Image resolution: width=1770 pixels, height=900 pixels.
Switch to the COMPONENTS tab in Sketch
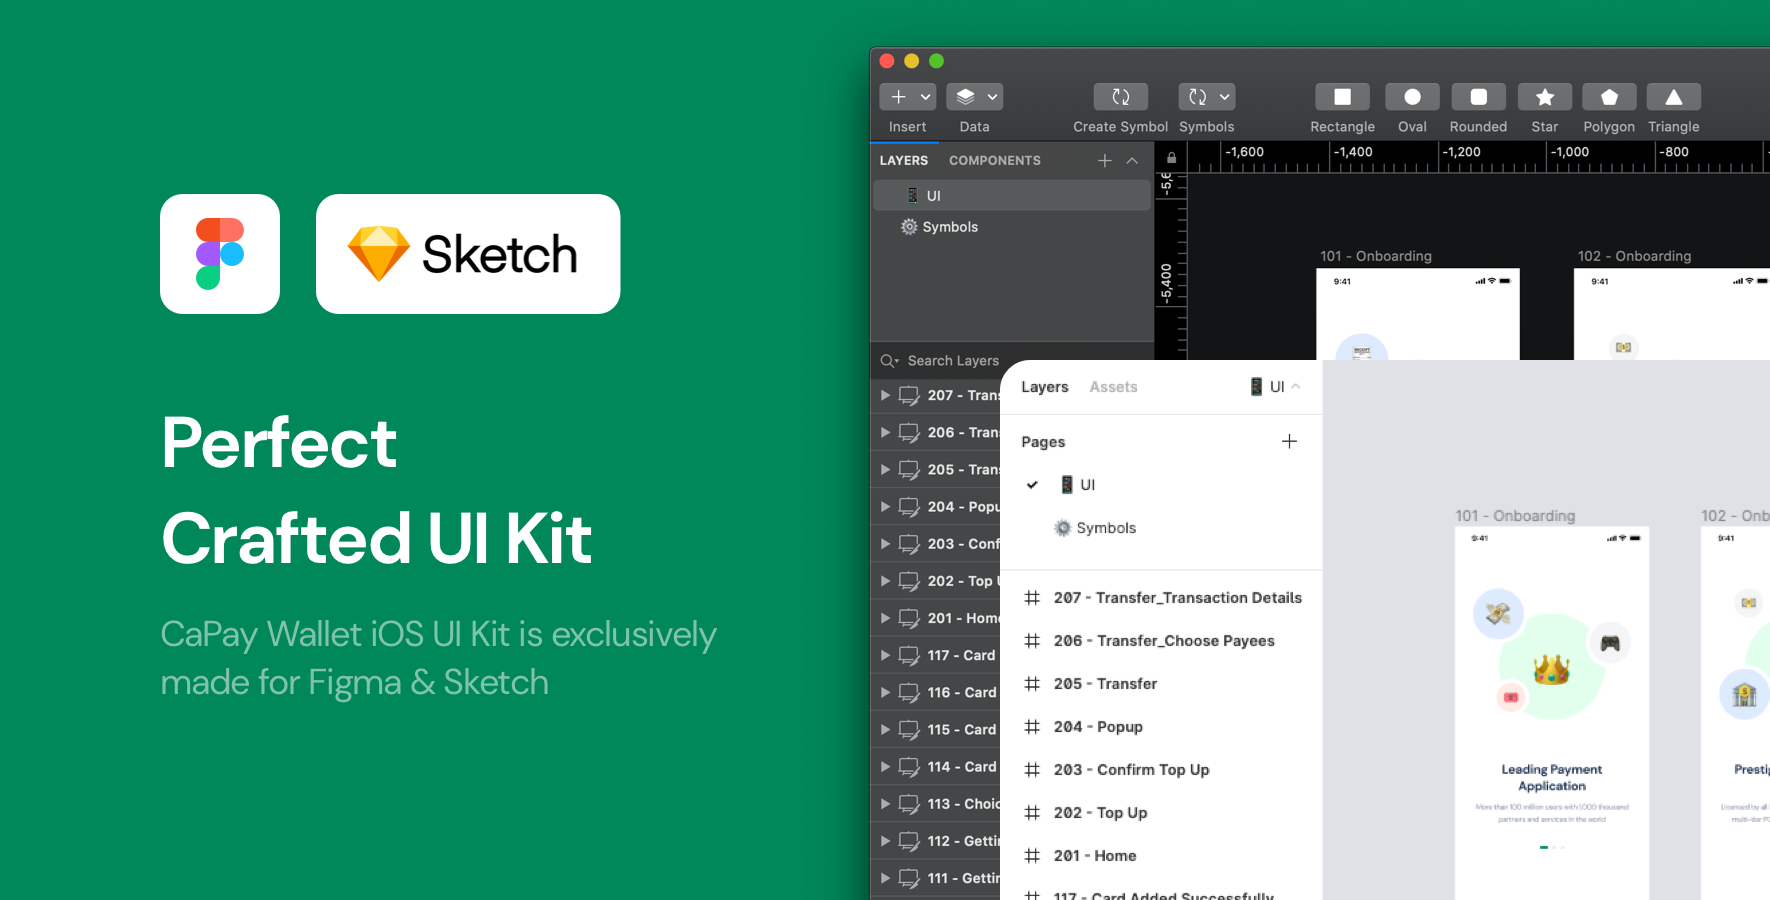pos(995,161)
